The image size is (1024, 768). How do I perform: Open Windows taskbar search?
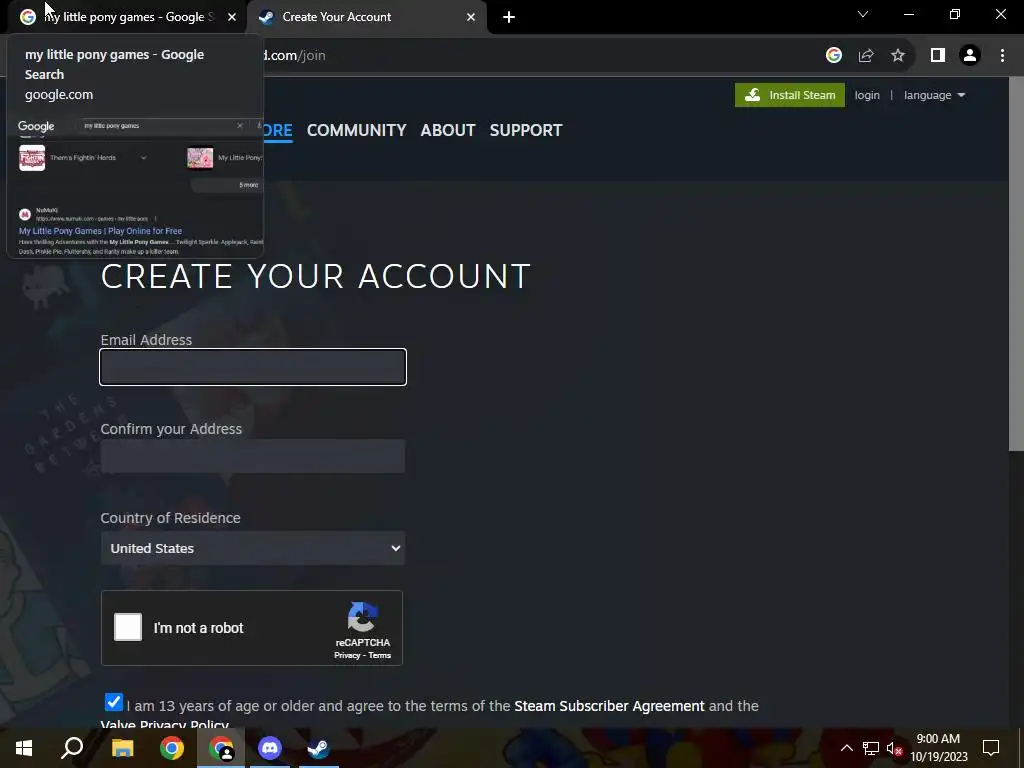tap(72, 748)
